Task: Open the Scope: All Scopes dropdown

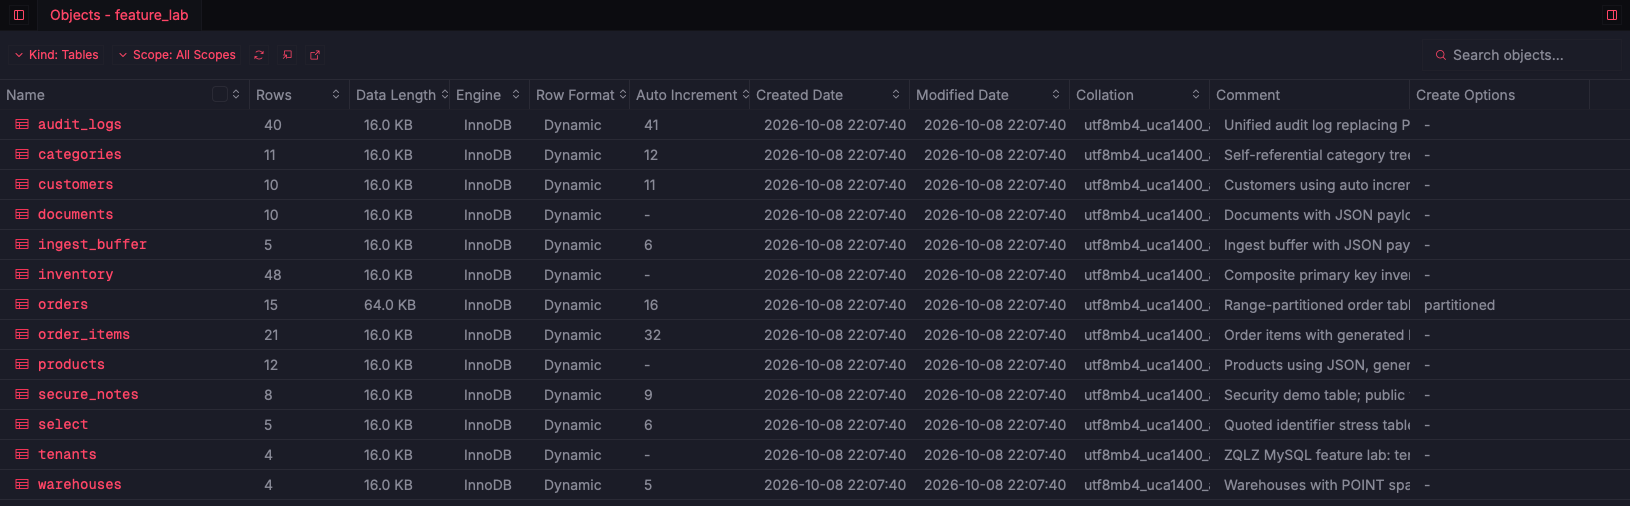Action: 177,55
